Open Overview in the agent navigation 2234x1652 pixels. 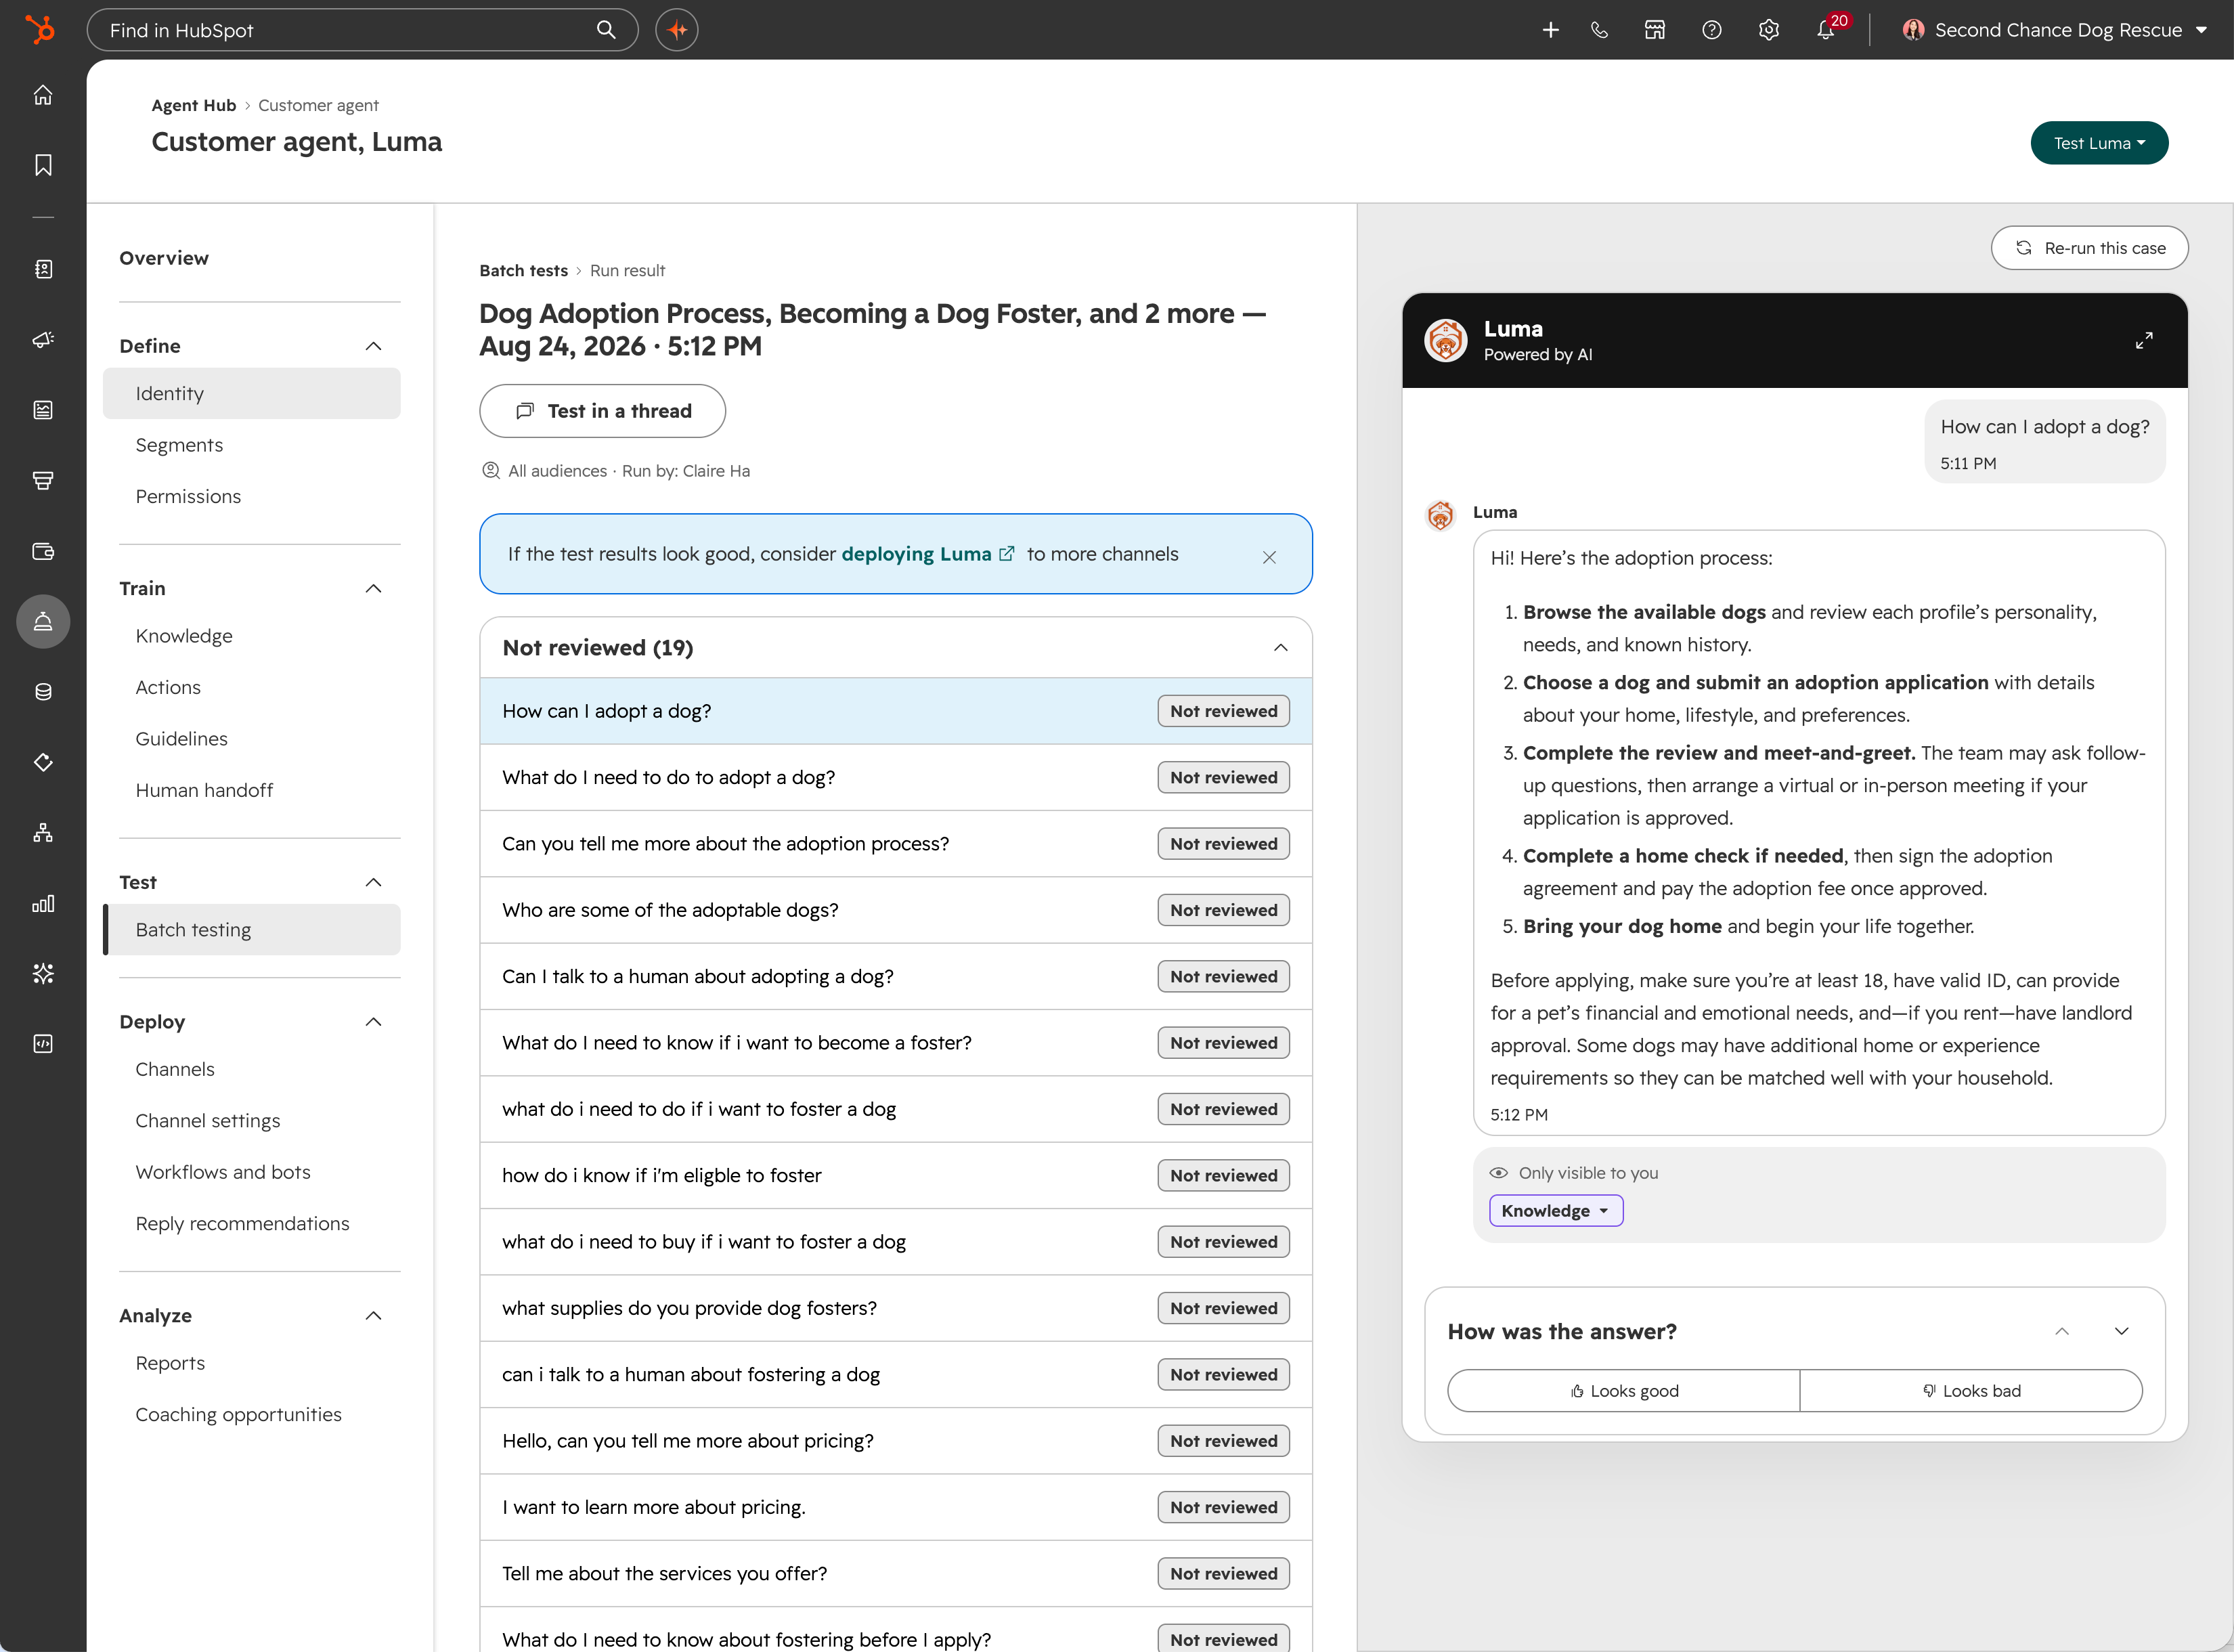pyautogui.click(x=164, y=258)
